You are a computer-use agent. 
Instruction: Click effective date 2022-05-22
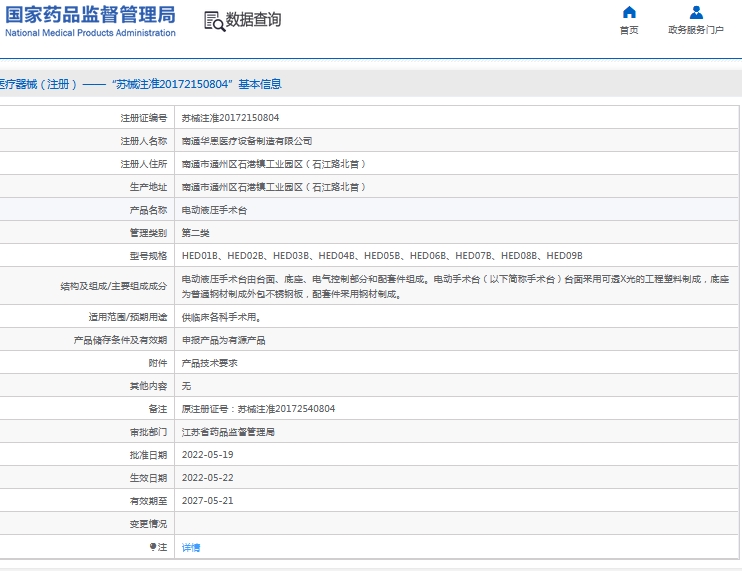(x=207, y=478)
